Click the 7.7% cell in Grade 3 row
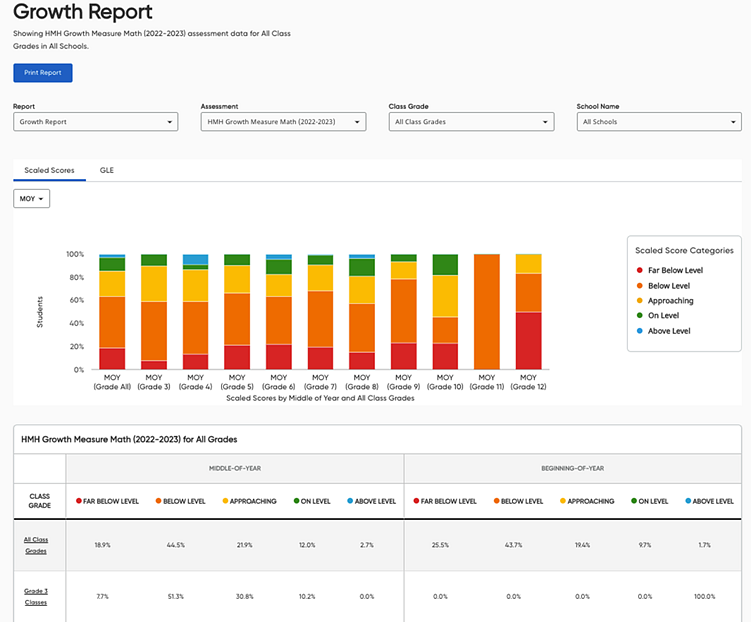 click(x=102, y=597)
